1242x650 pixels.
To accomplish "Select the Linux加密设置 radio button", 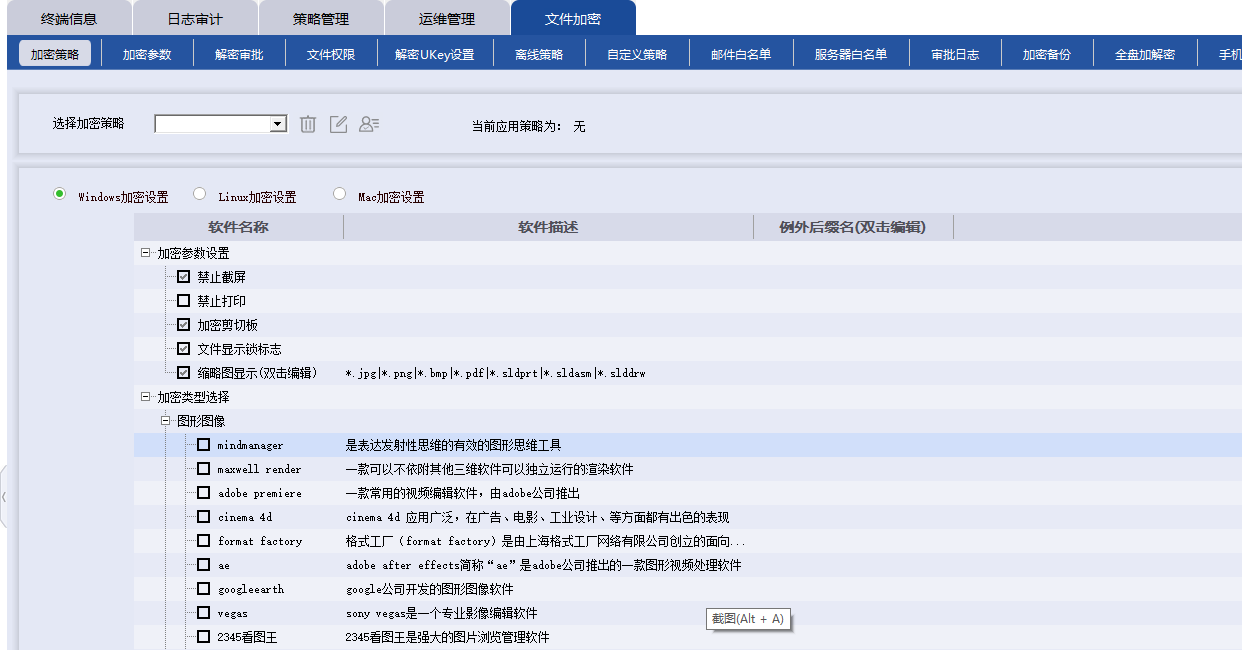I will click(200, 194).
